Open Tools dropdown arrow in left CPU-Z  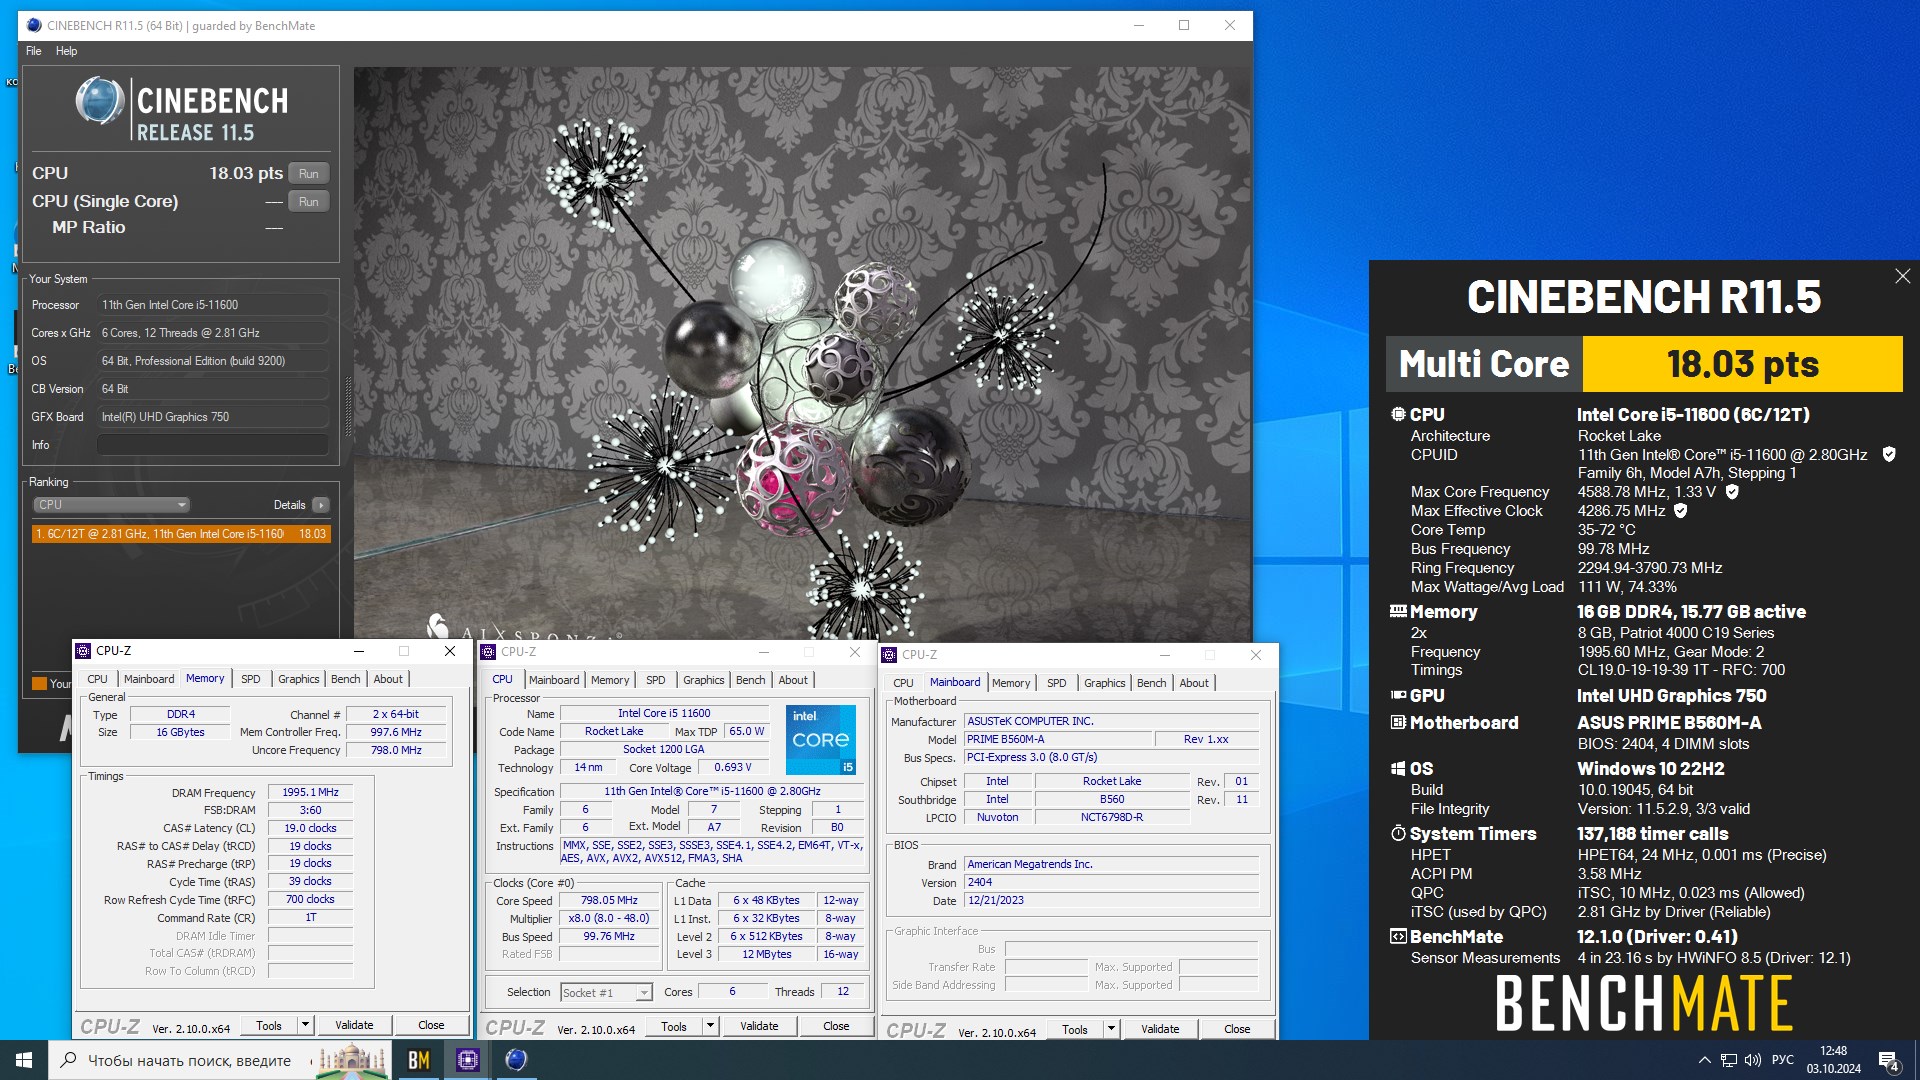tap(305, 1025)
